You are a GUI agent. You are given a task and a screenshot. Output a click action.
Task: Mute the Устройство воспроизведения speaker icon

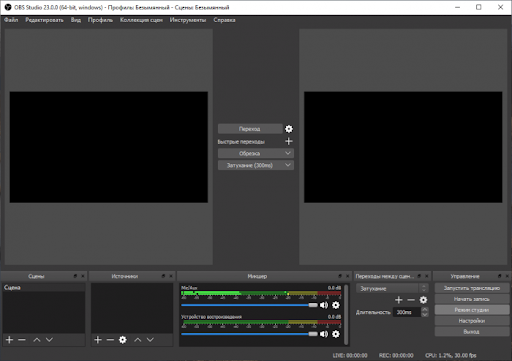coord(324,334)
